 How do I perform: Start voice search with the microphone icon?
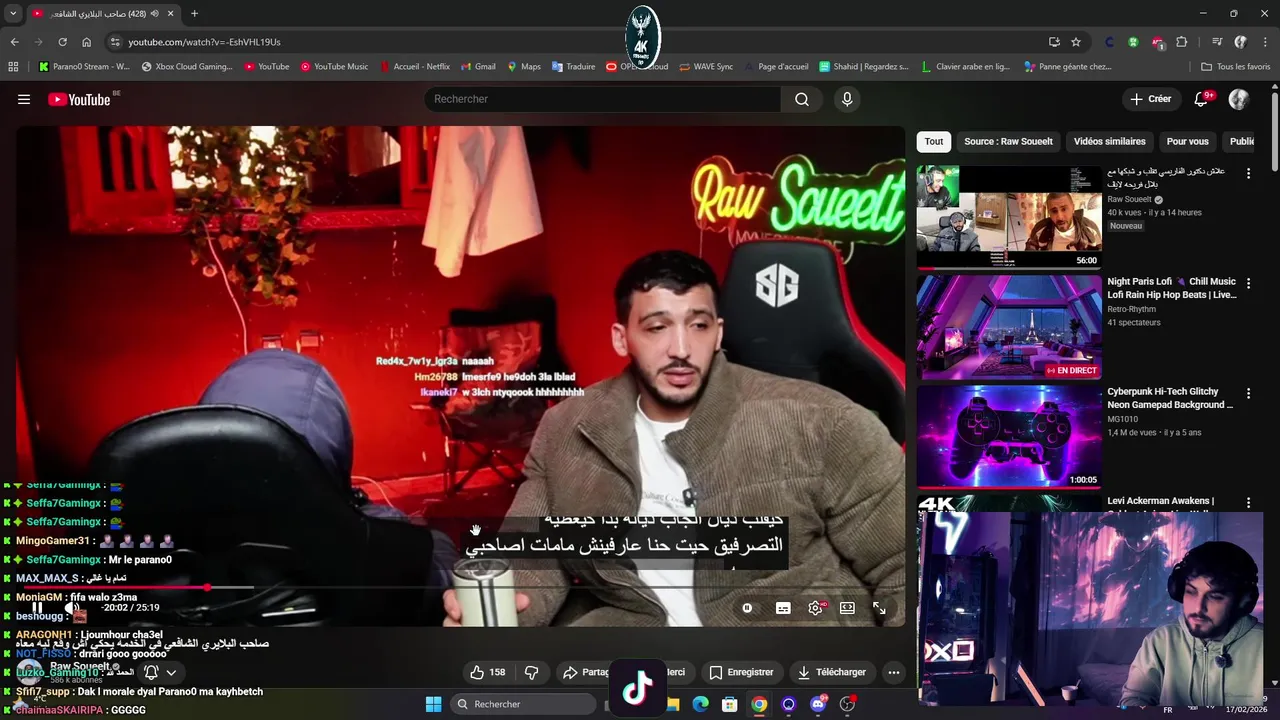pos(847,99)
